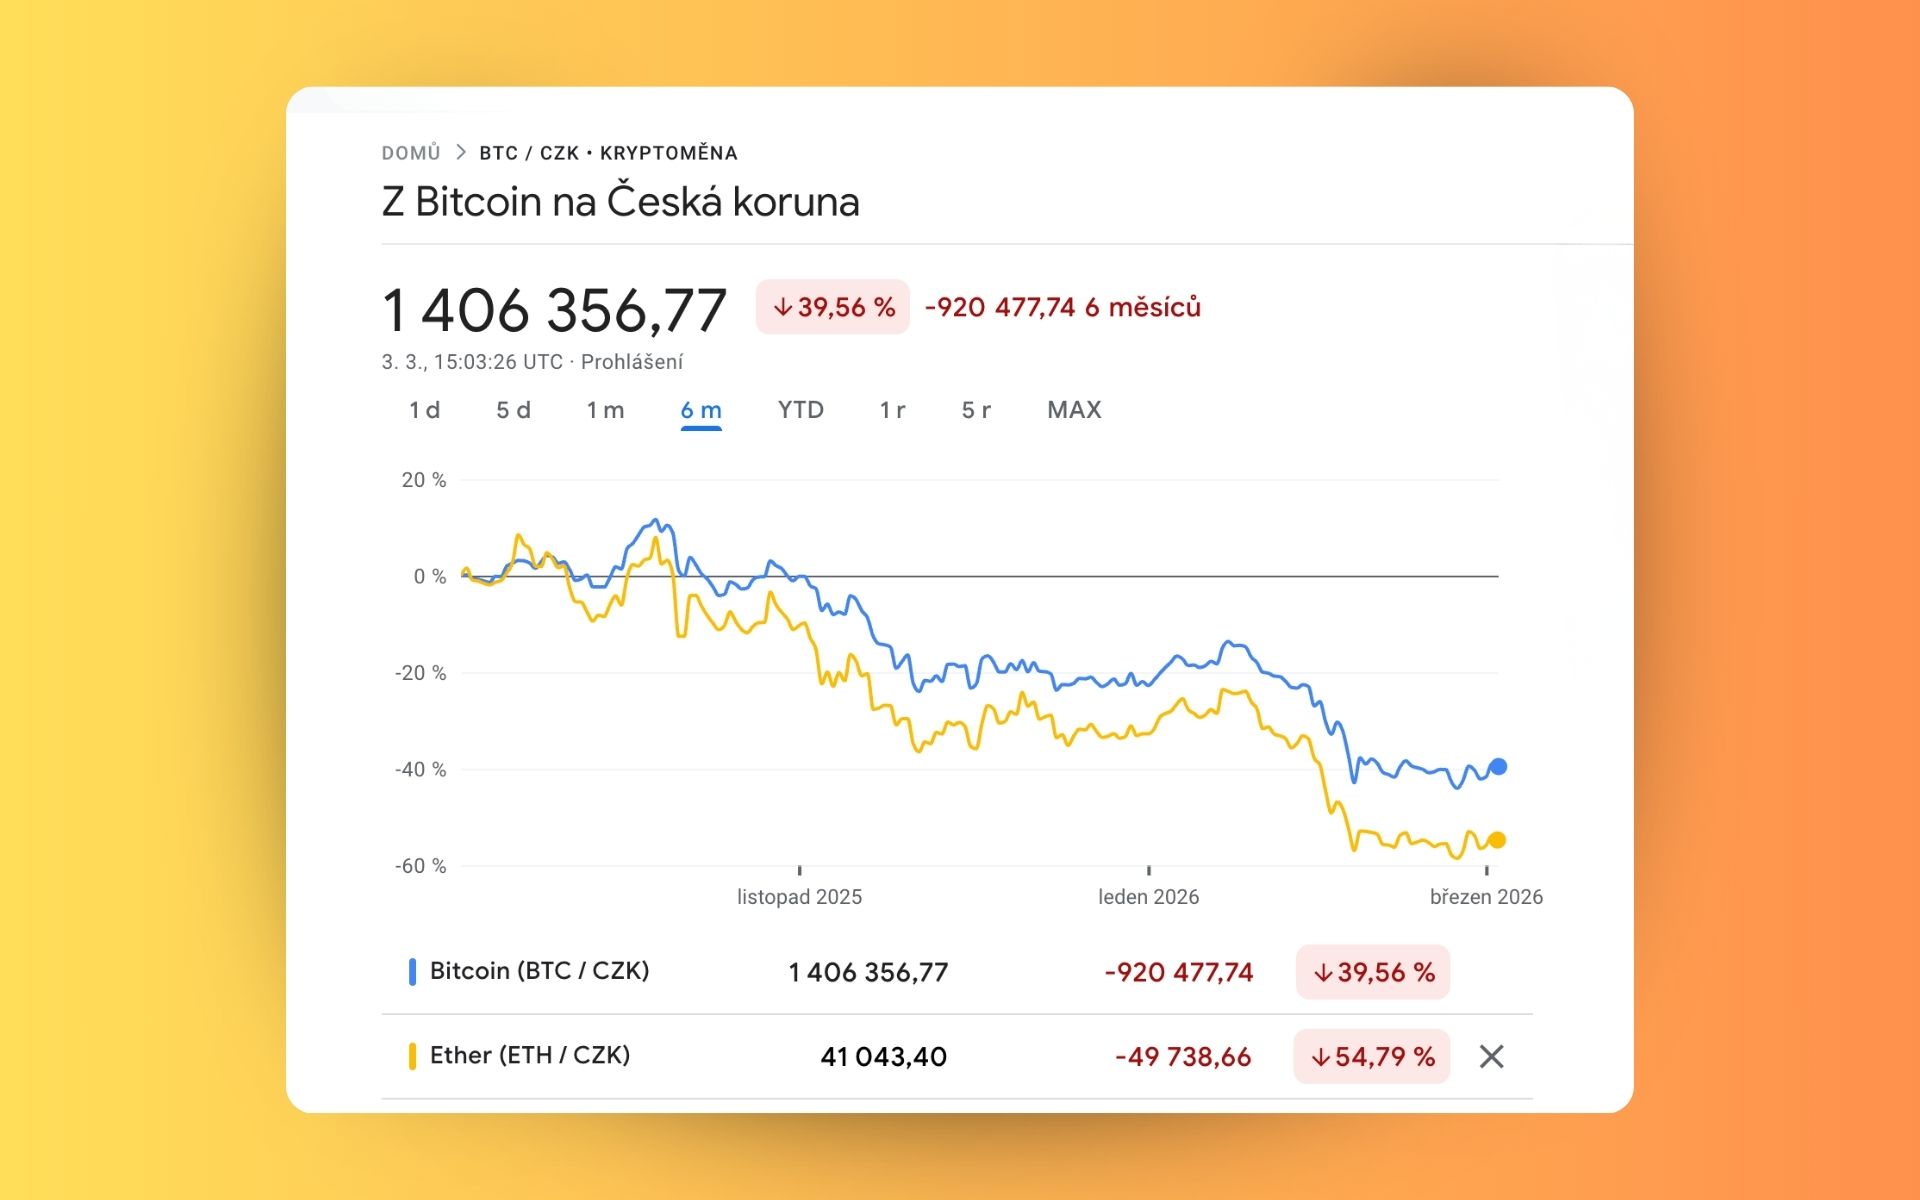
Task: Click the blue Bitcoin legend color bar
Action: (412, 972)
